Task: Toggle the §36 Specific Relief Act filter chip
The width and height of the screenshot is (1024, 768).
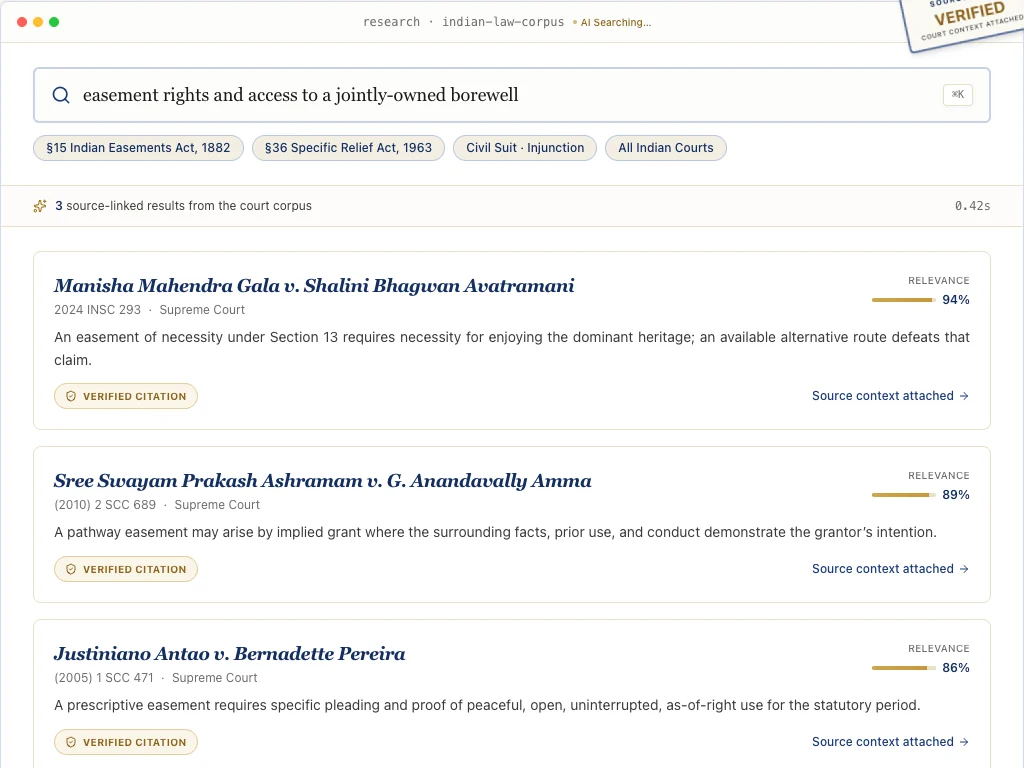Action: [x=348, y=148]
